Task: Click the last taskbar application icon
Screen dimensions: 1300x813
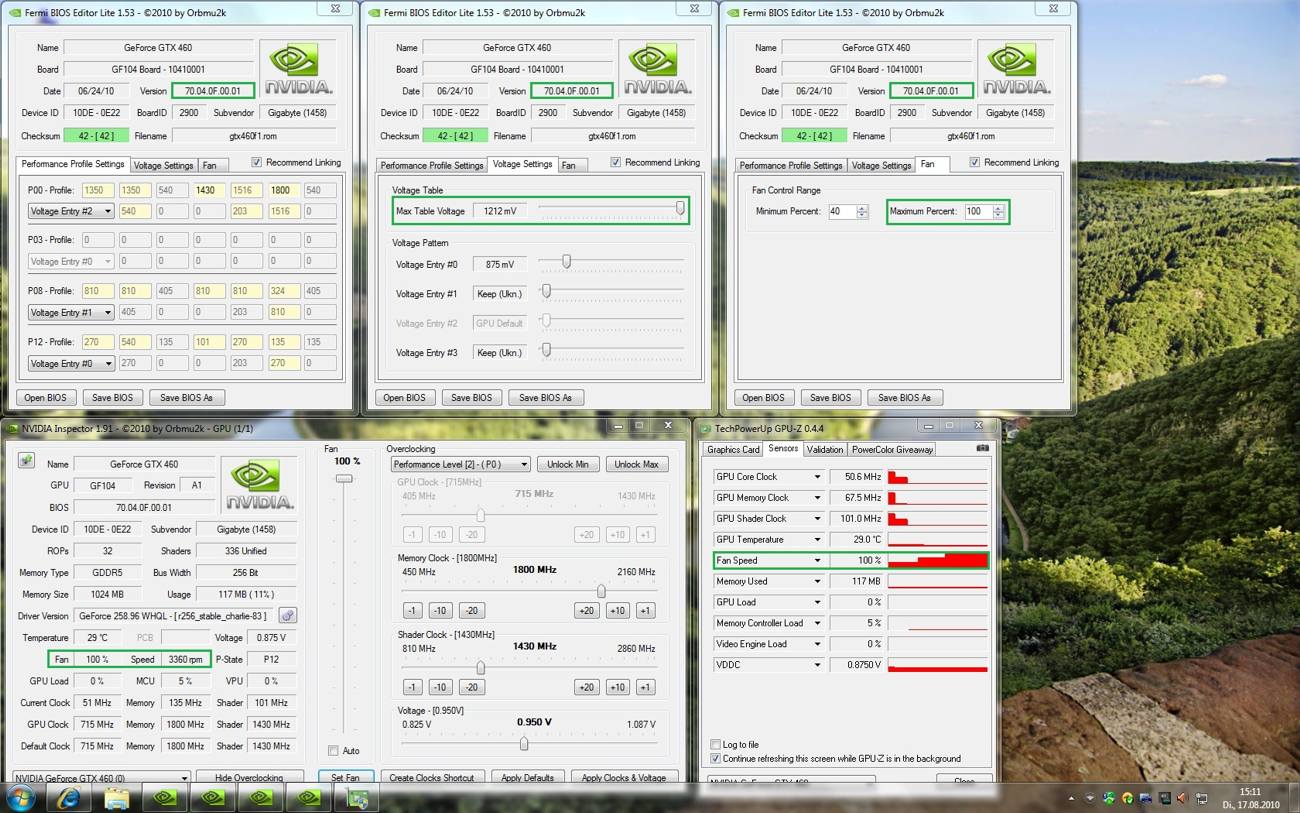Action: tap(357, 797)
